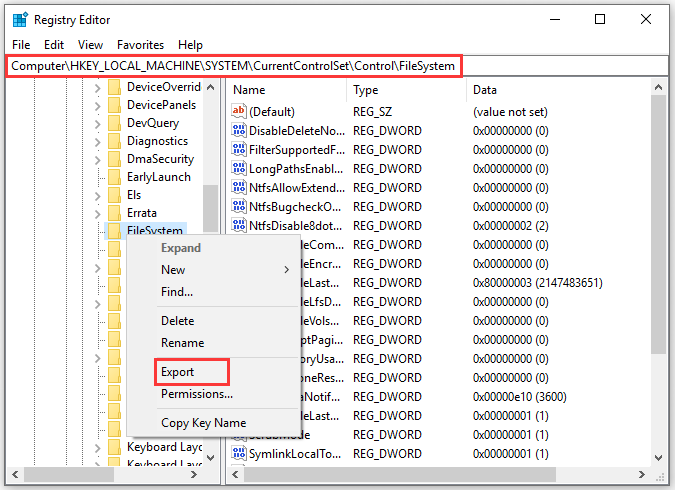
Task: Click the data value 0x80000003 (2147483651)
Action: (x=537, y=282)
